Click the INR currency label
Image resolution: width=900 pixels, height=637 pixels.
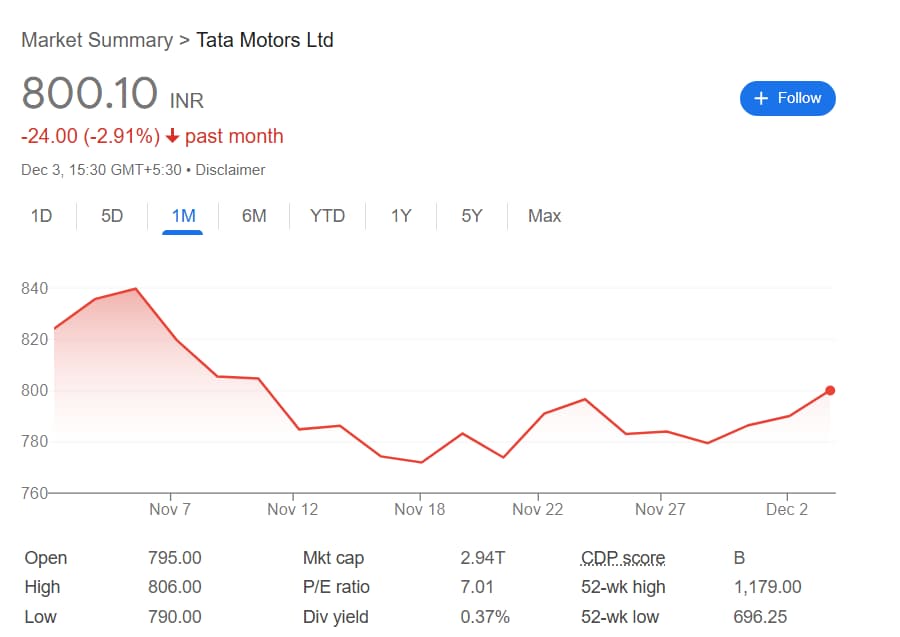point(187,100)
